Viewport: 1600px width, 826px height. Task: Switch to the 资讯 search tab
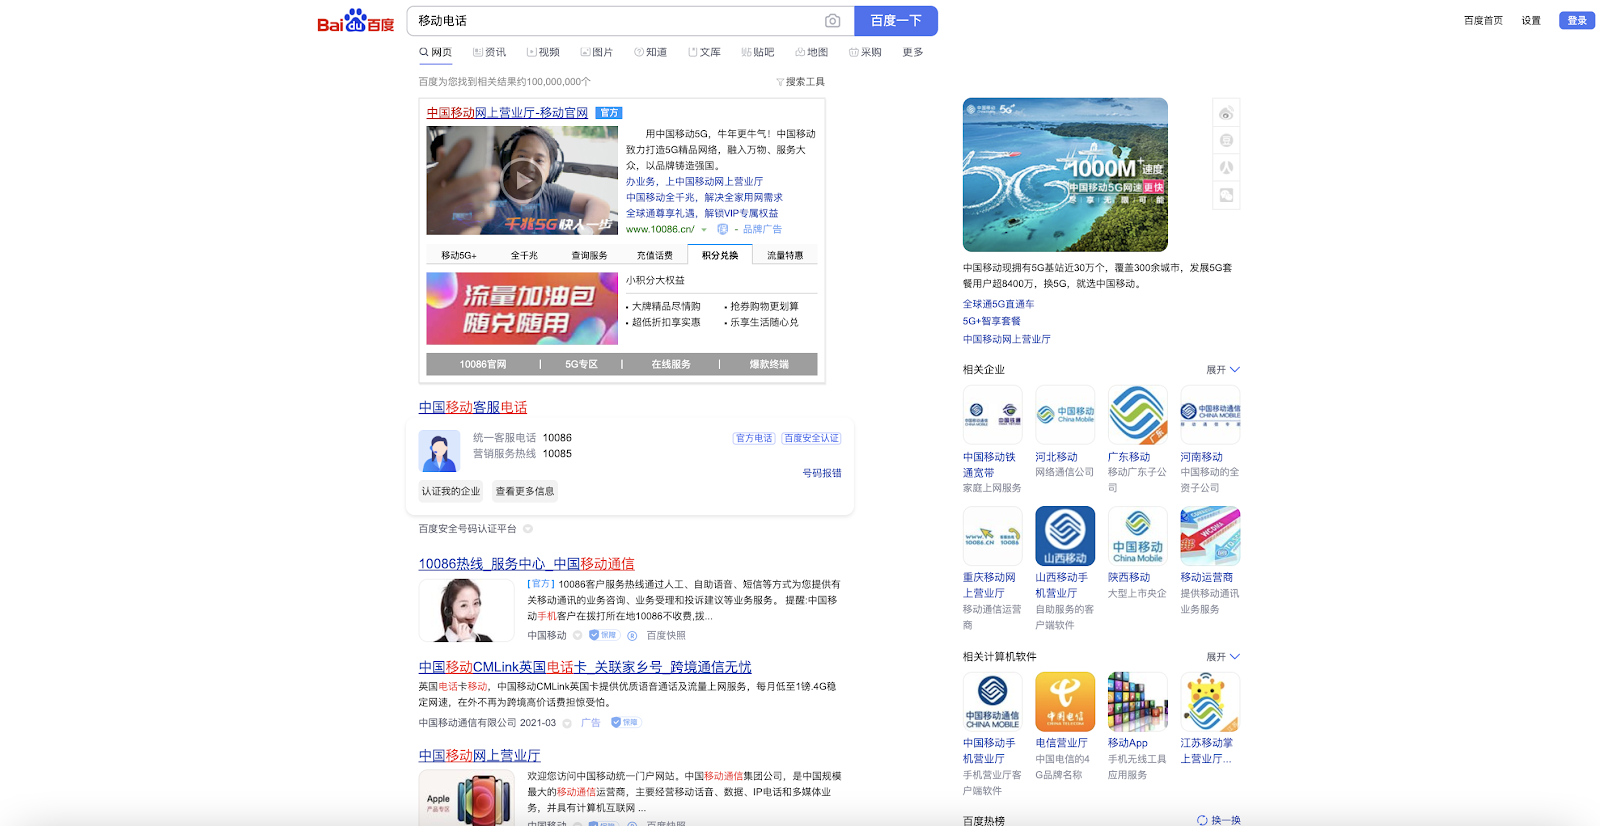point(489,52)
